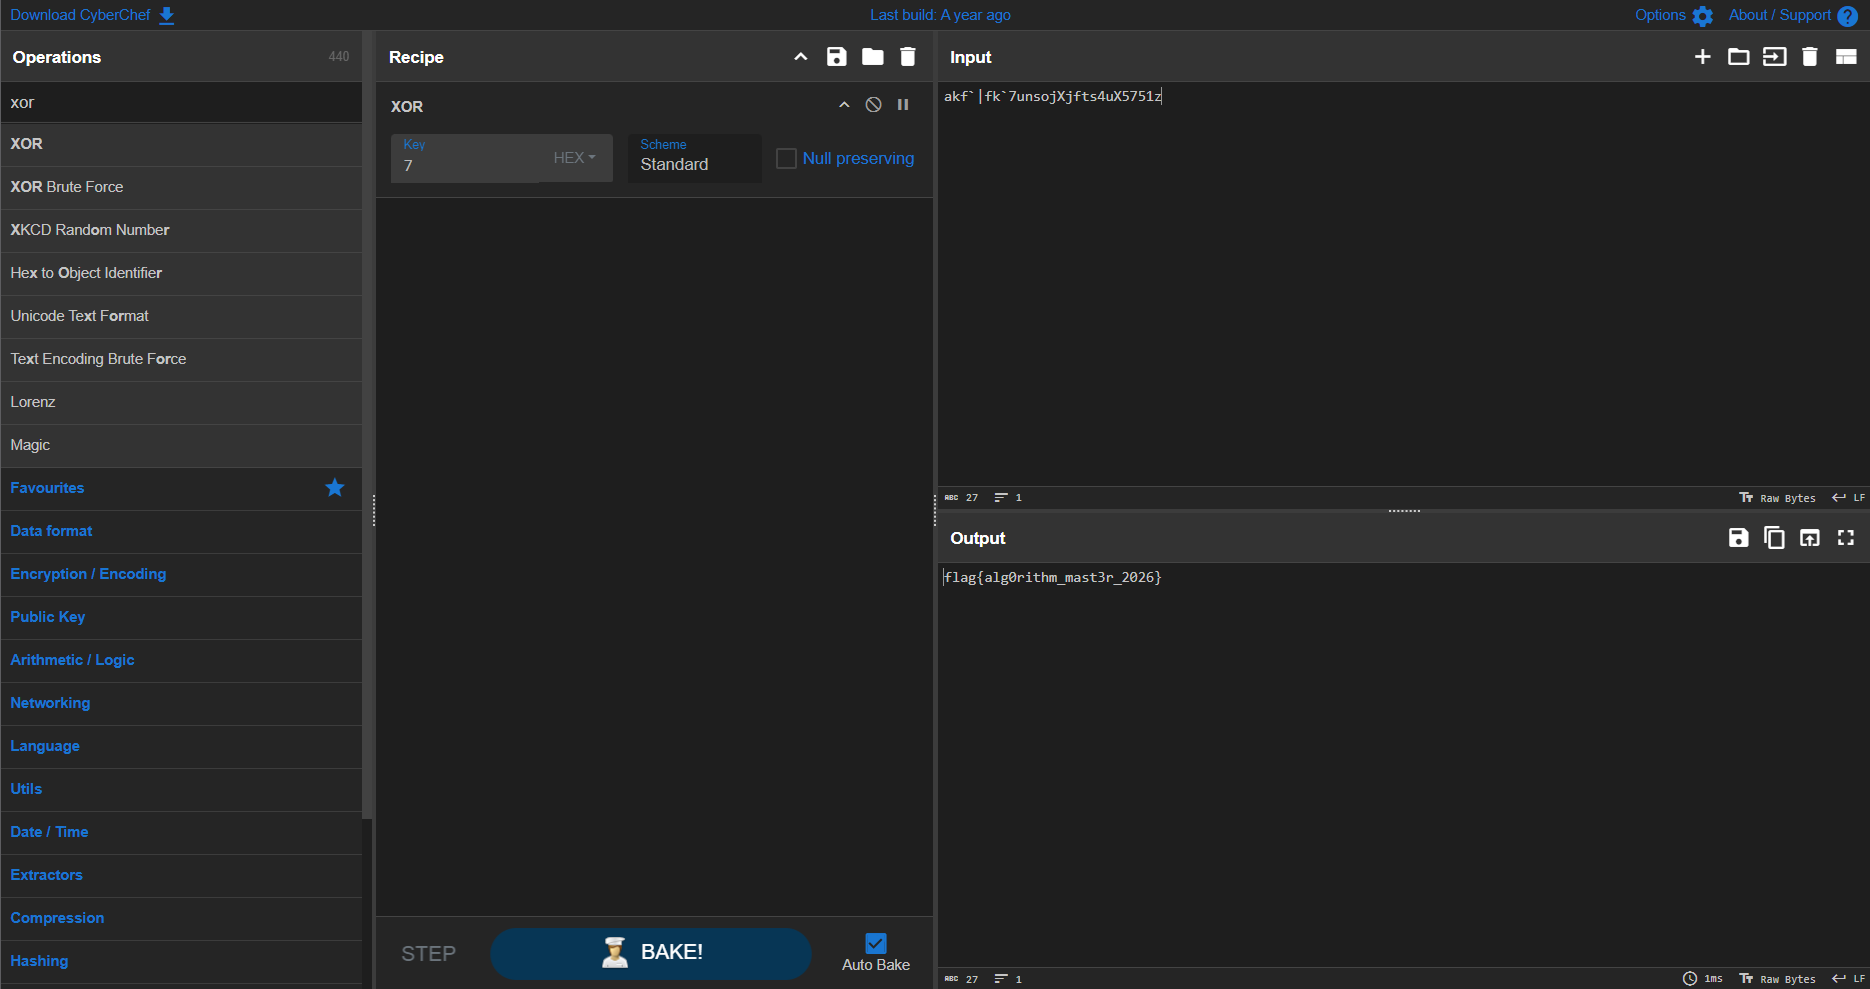Screen dimensions: 1870x989
Task: Expand the Data format category
Action: click(x=181, y=531)
